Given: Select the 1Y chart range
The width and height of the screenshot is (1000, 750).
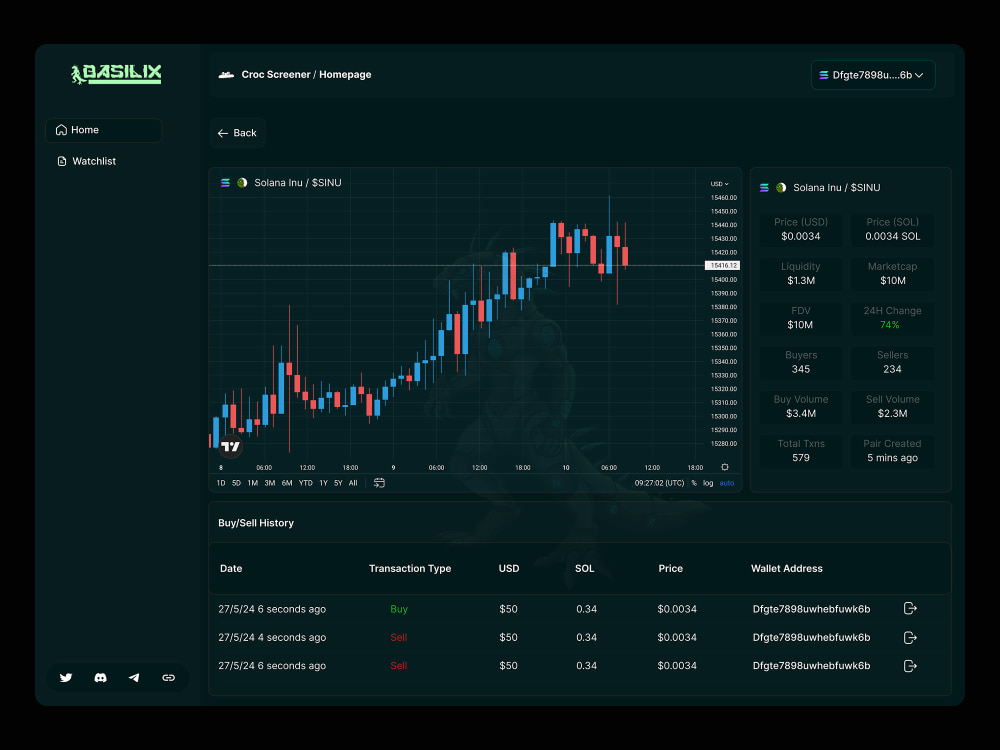Looking at the screenshot, I should 323,483.
